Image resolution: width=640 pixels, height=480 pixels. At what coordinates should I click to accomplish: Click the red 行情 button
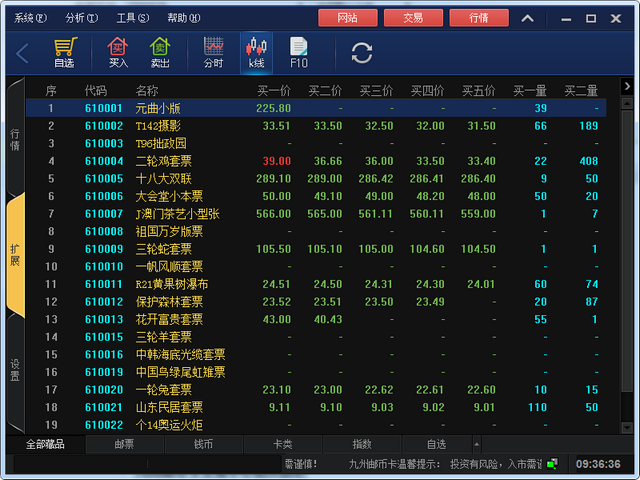pyautogui.click(x=479, y=18)
